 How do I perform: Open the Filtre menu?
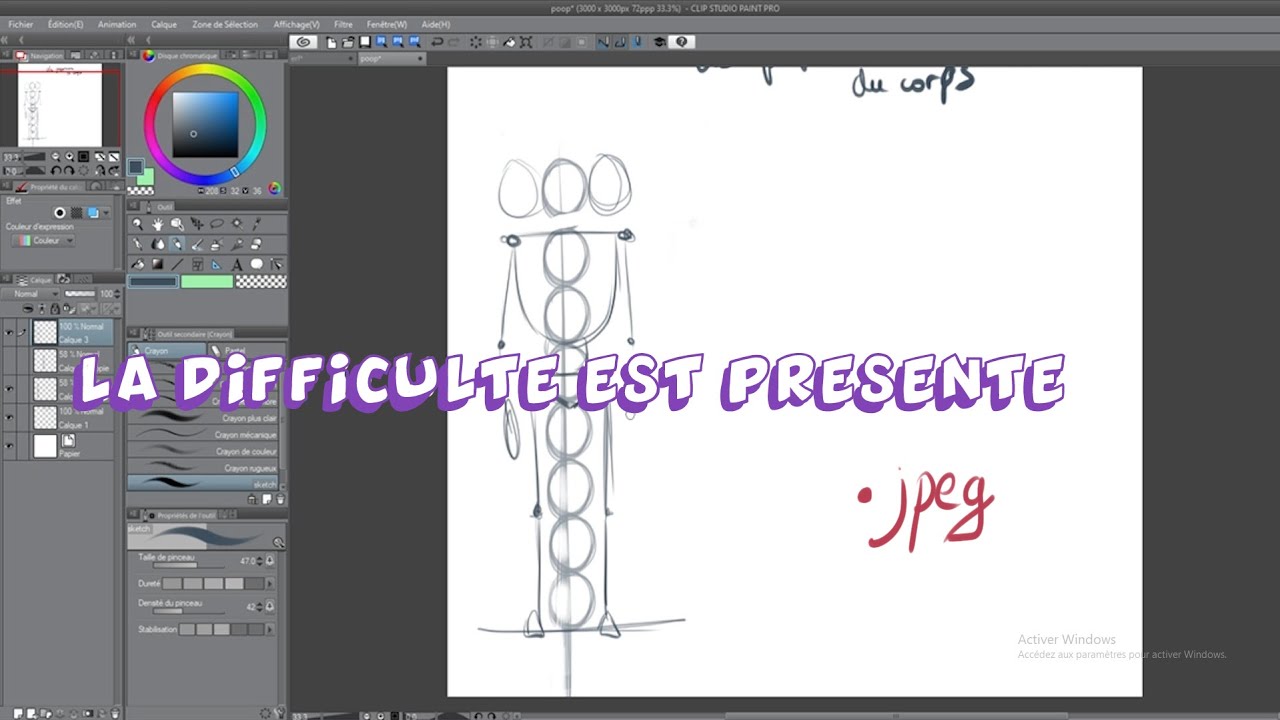[x=343, y=24]
